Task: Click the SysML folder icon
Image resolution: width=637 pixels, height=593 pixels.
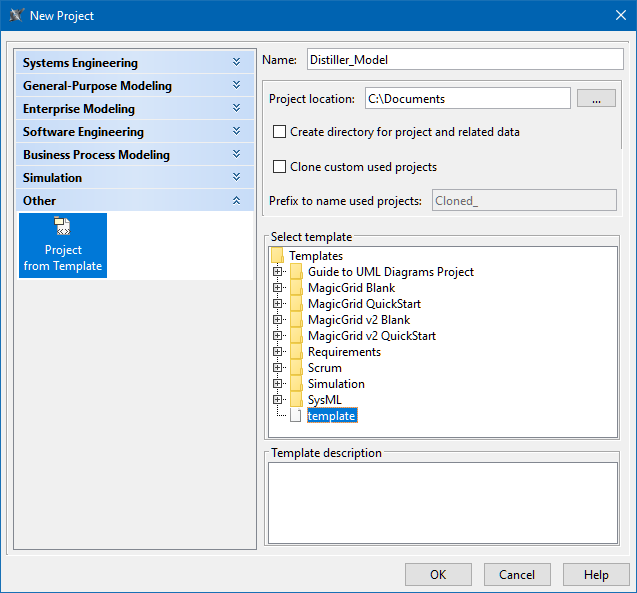Action: pos(296,400)
